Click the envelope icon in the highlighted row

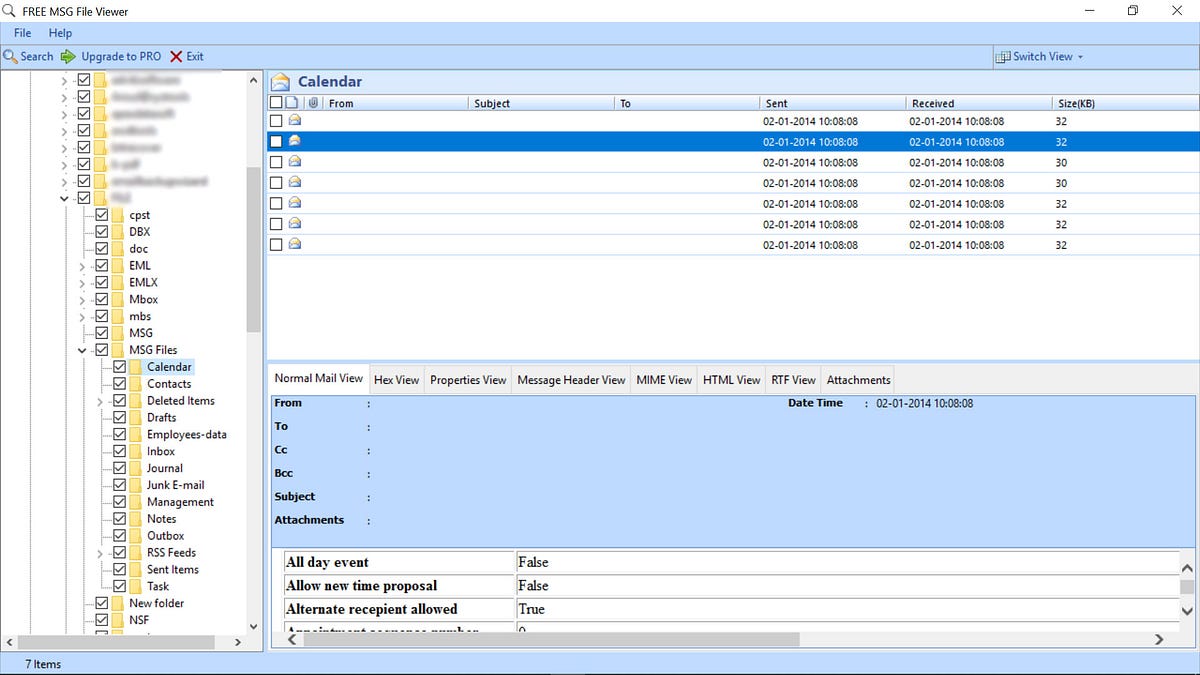[295, 141]
